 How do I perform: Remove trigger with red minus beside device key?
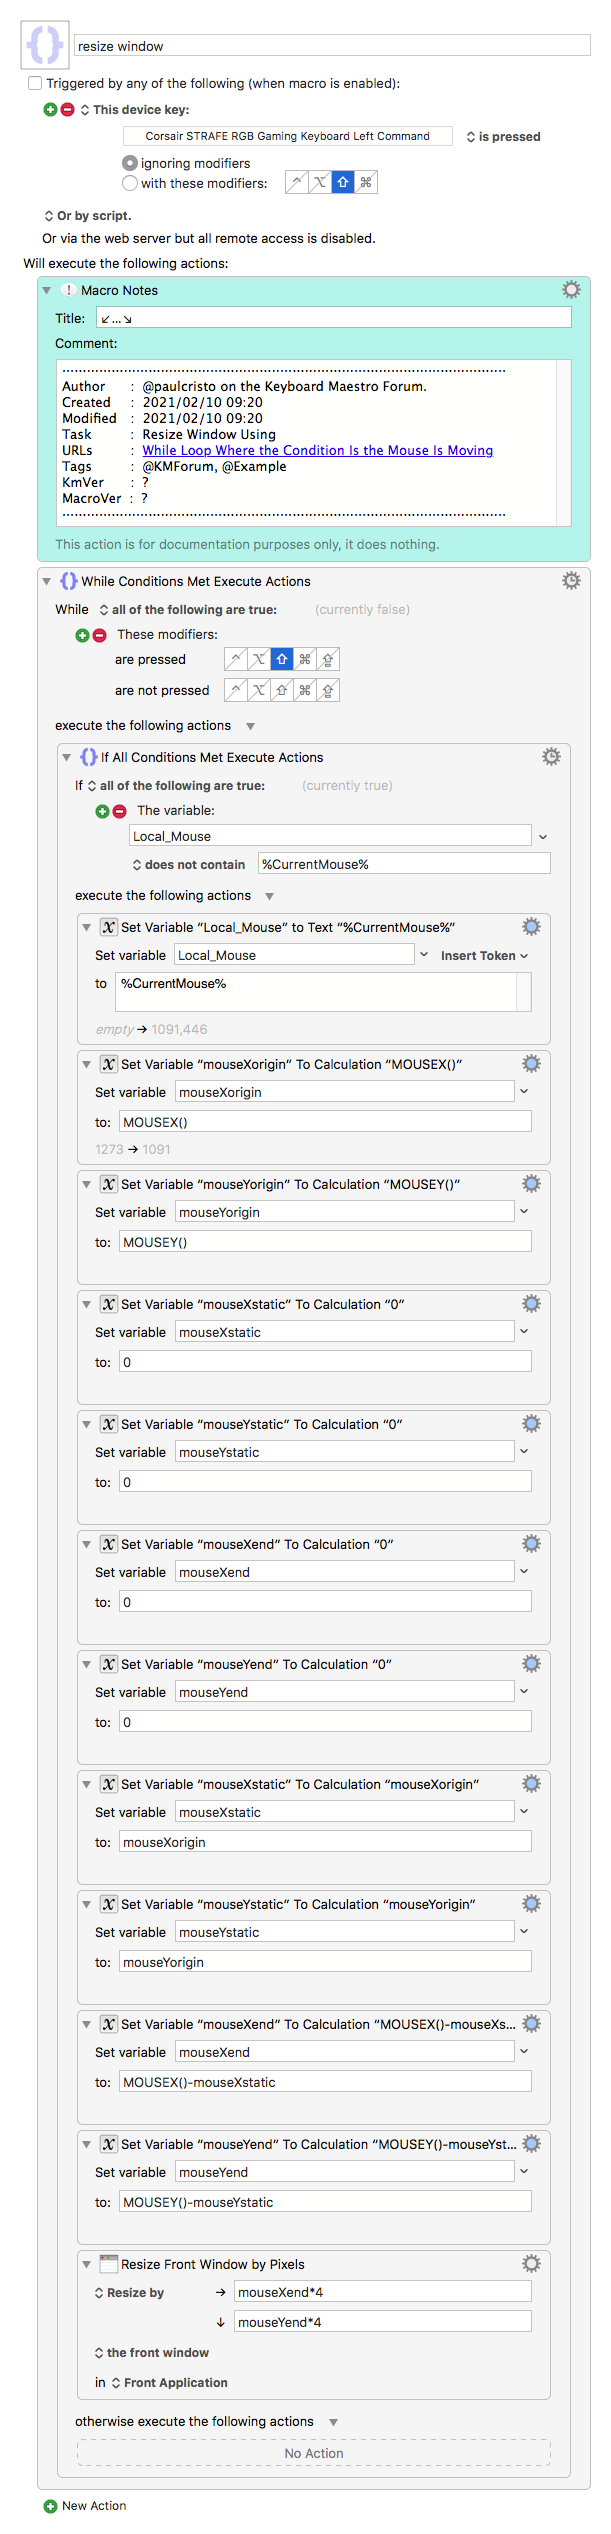point(67,110)
